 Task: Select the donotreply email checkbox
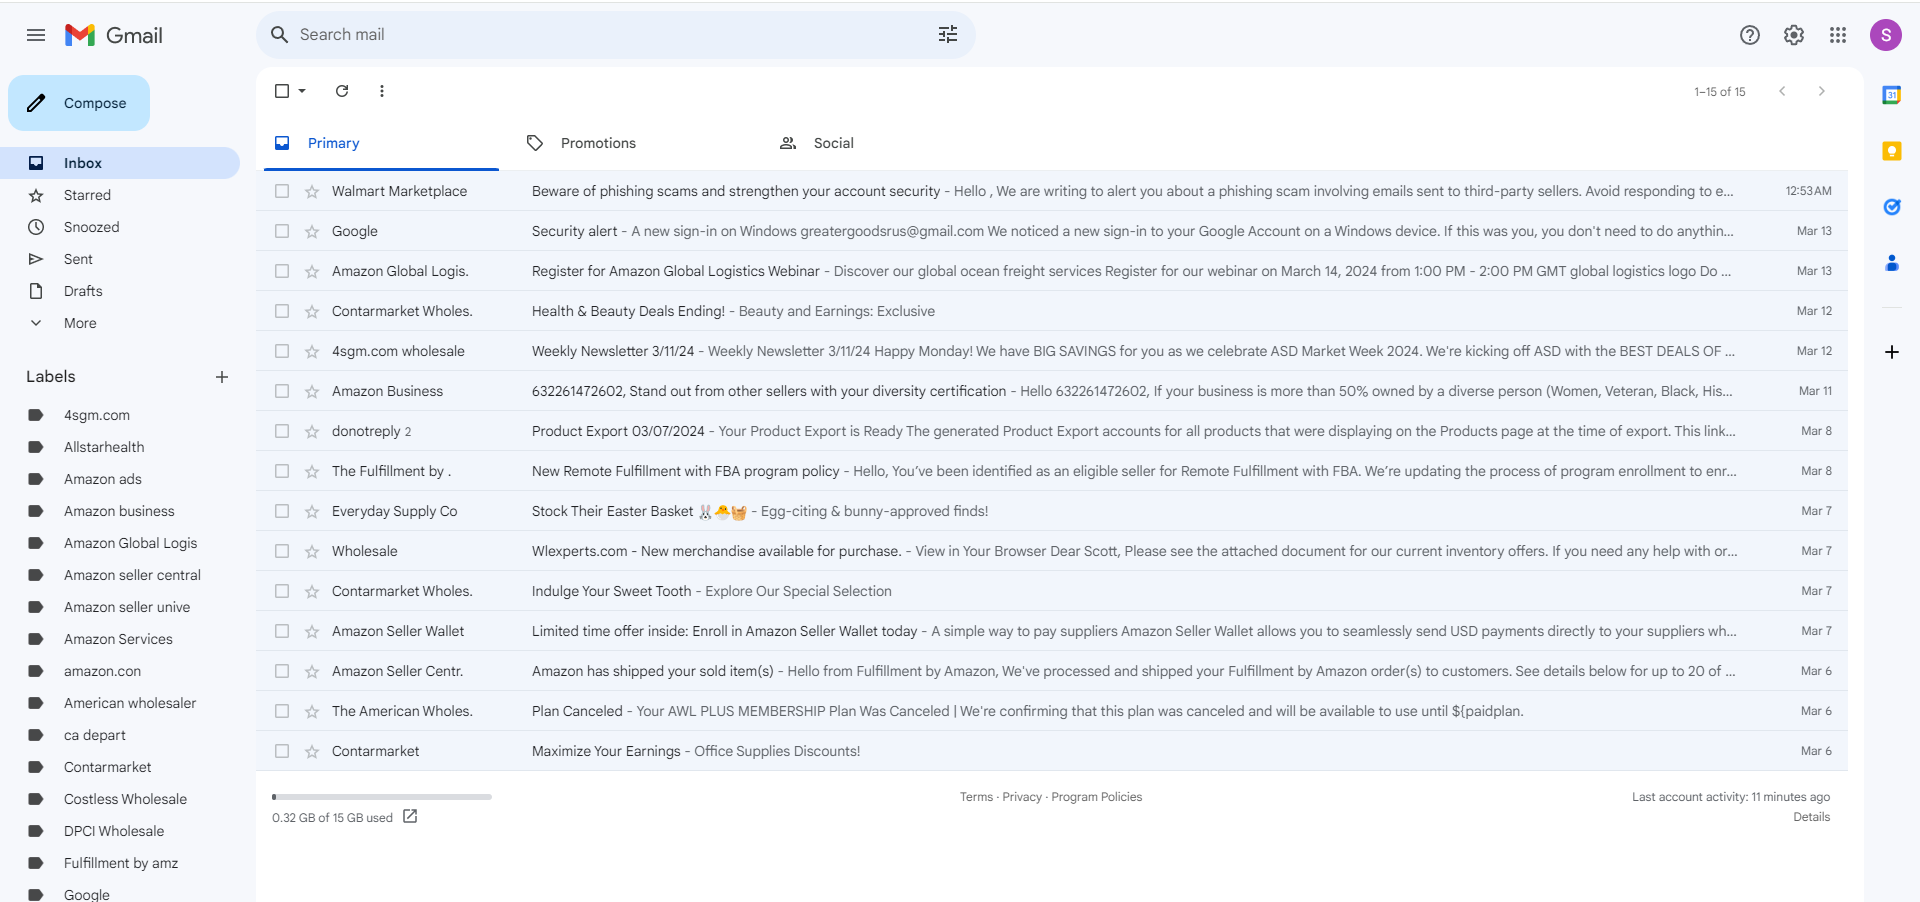pos(282,431)
